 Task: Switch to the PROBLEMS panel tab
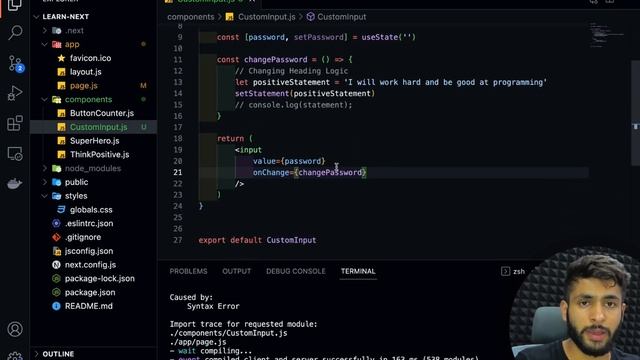pyautogui.click(x=189, y=271)
